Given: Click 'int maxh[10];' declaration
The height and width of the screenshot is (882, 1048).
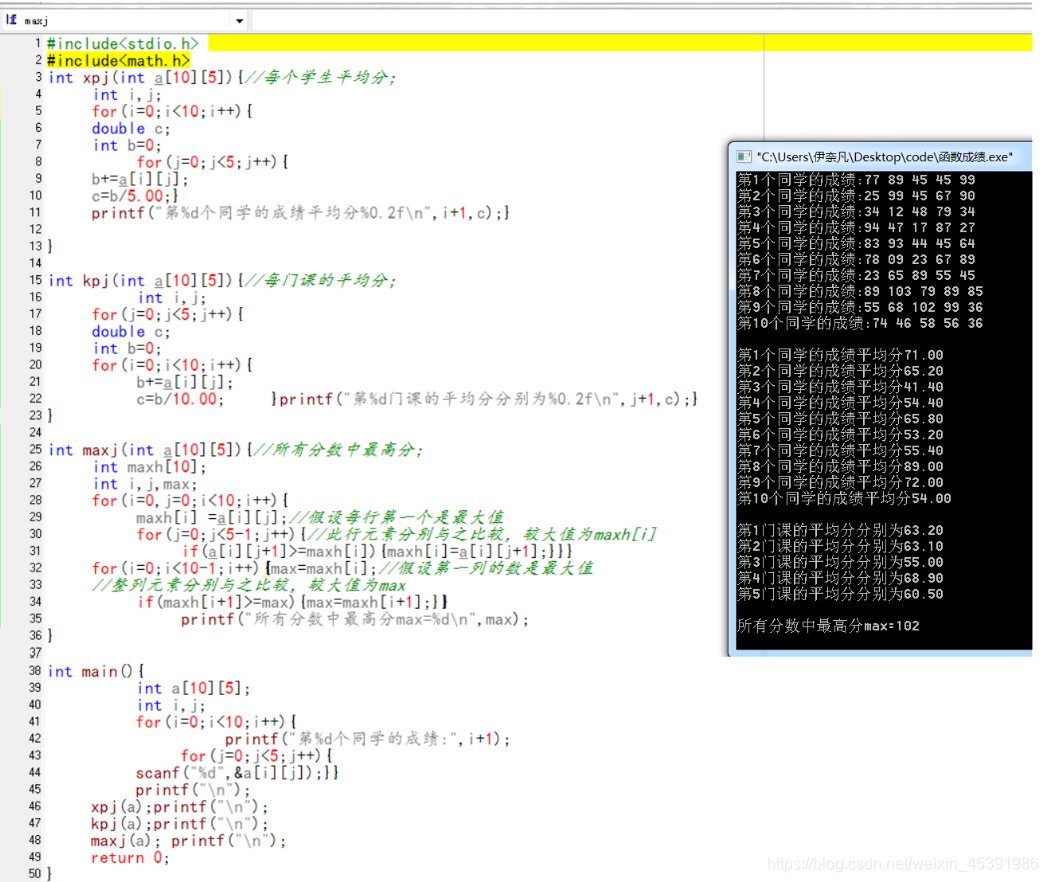Looking at the screenshot, I should (150, 467).
